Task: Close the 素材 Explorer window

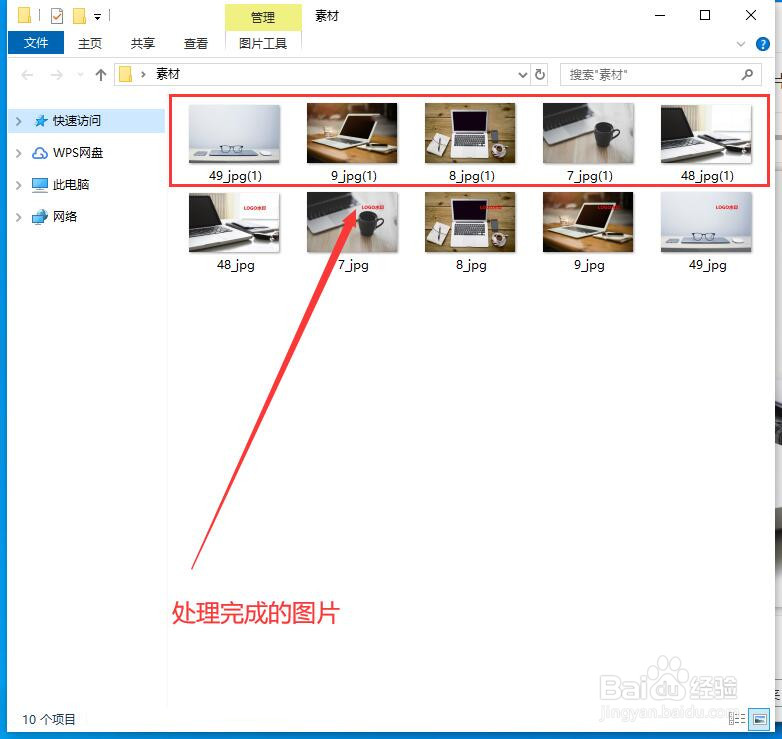Action: [751, 15]
